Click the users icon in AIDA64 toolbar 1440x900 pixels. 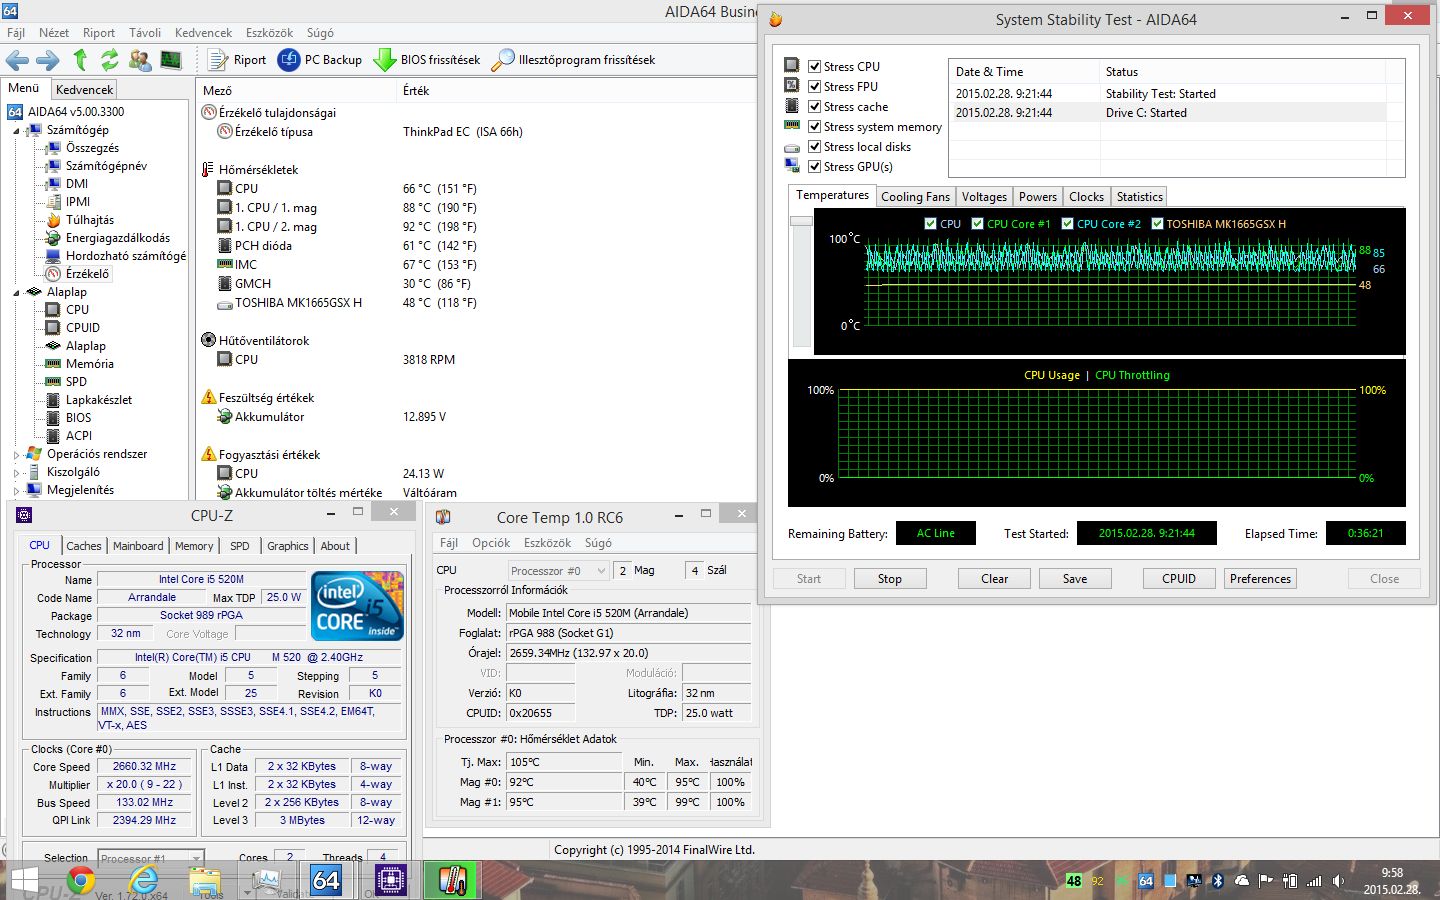[x=140, y=60]
